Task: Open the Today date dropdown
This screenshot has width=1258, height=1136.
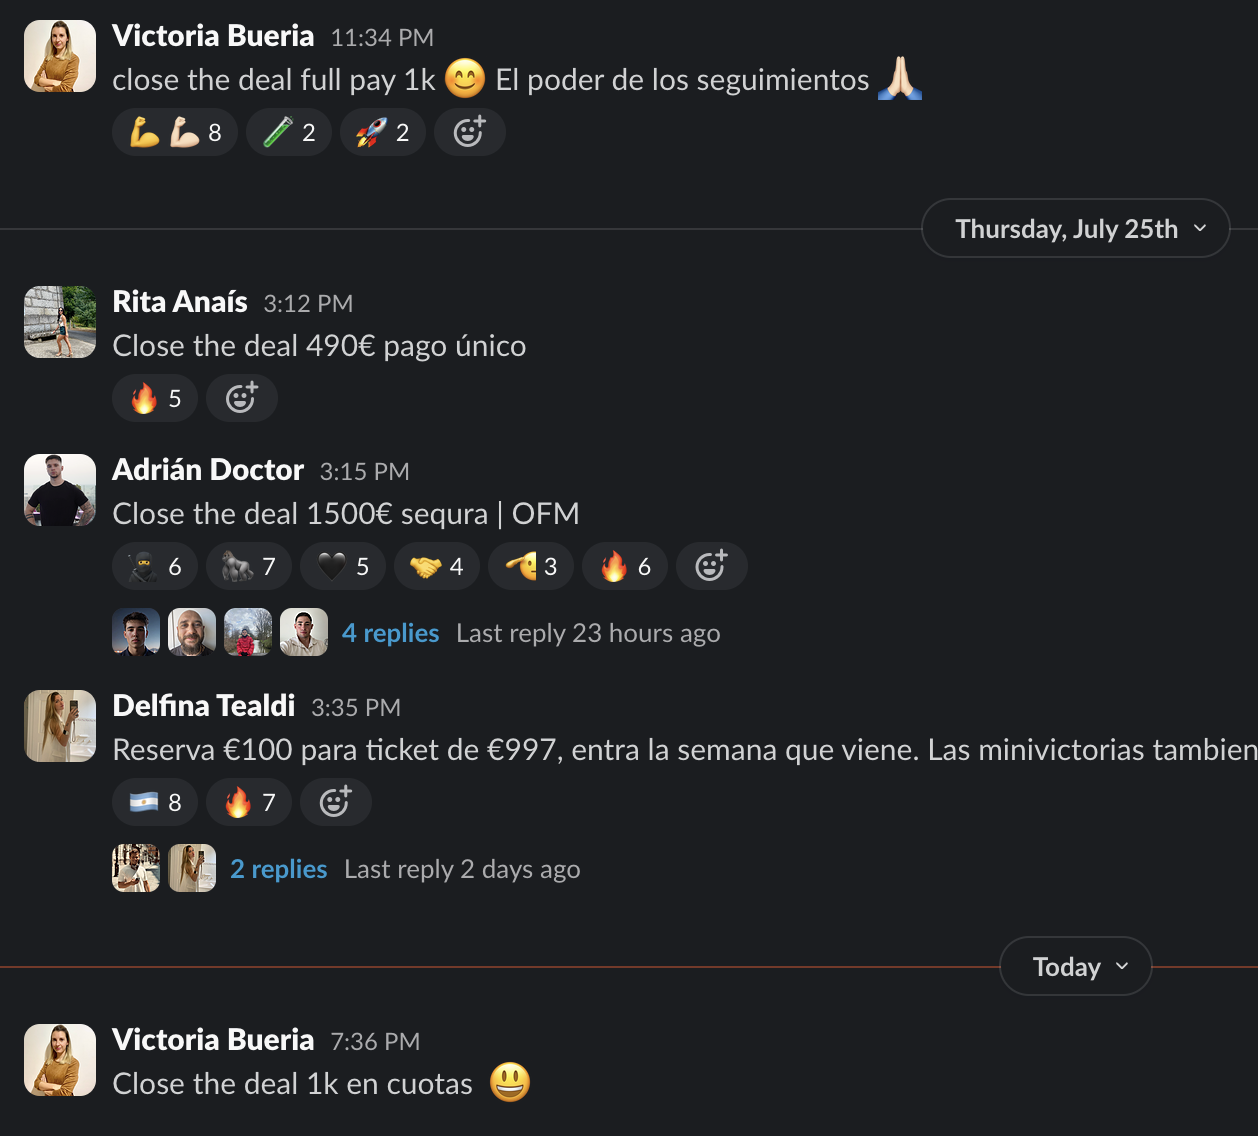Action: coord(1076,966)
